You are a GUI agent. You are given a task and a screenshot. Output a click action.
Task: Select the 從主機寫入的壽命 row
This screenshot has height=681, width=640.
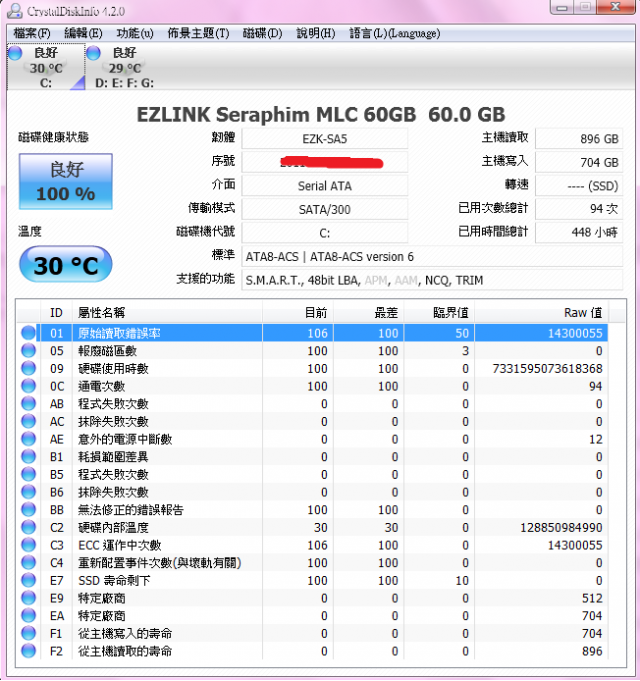pos(313,634)
